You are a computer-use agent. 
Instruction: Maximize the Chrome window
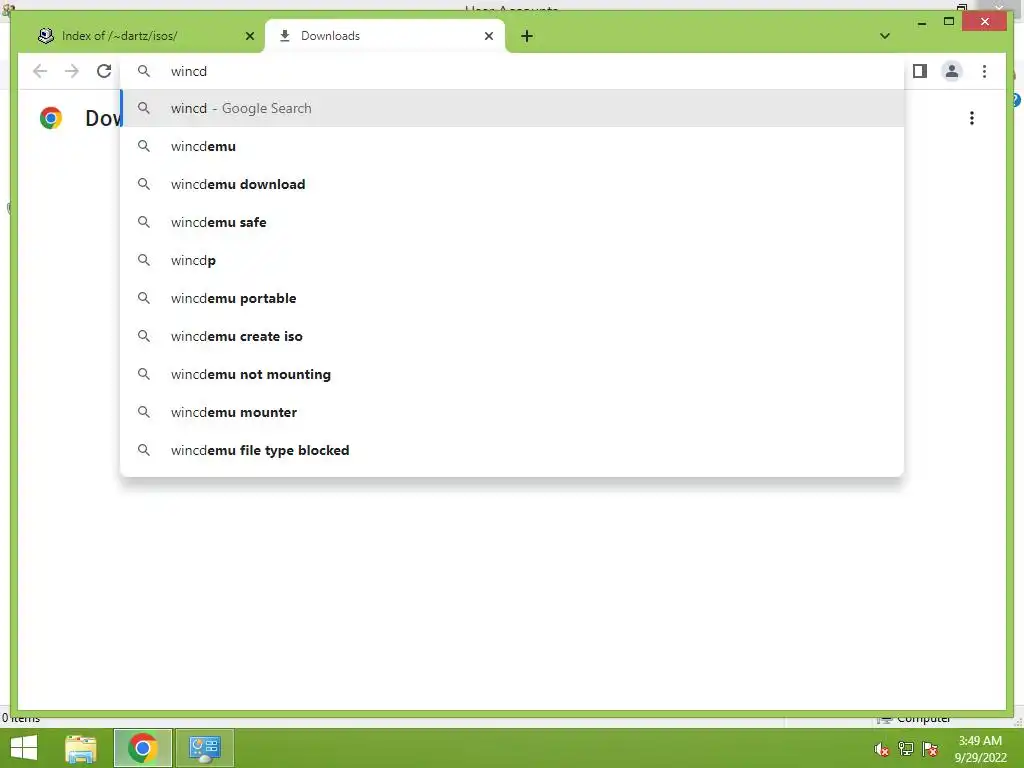click(x=949, y=22)
